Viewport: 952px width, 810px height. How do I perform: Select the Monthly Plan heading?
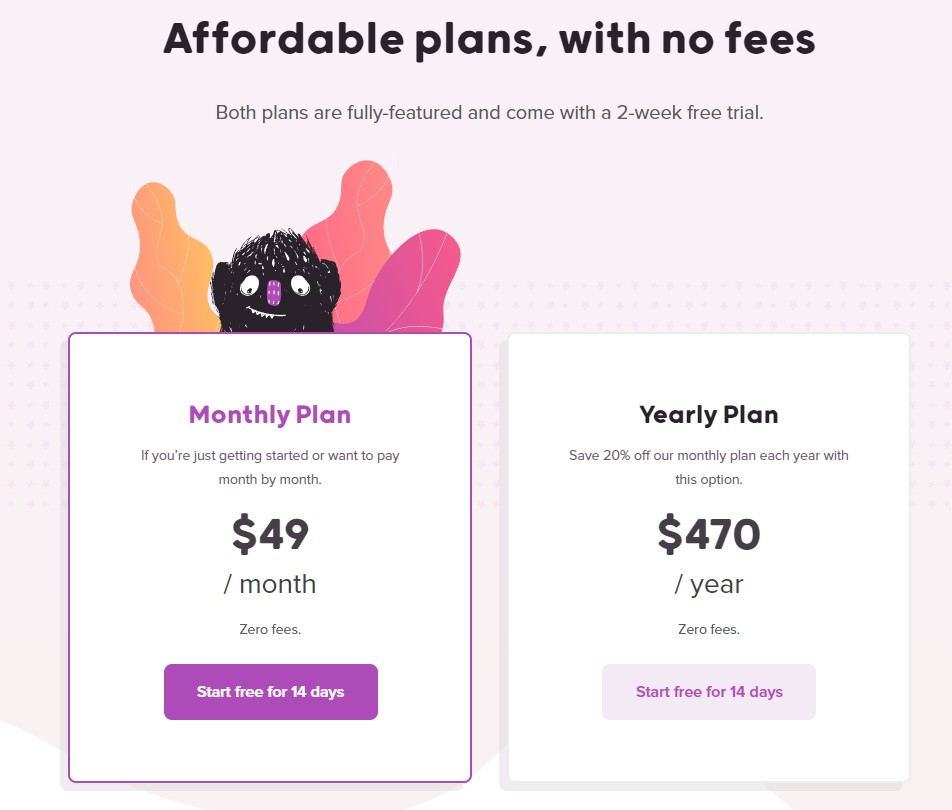(x=270, y=415)
